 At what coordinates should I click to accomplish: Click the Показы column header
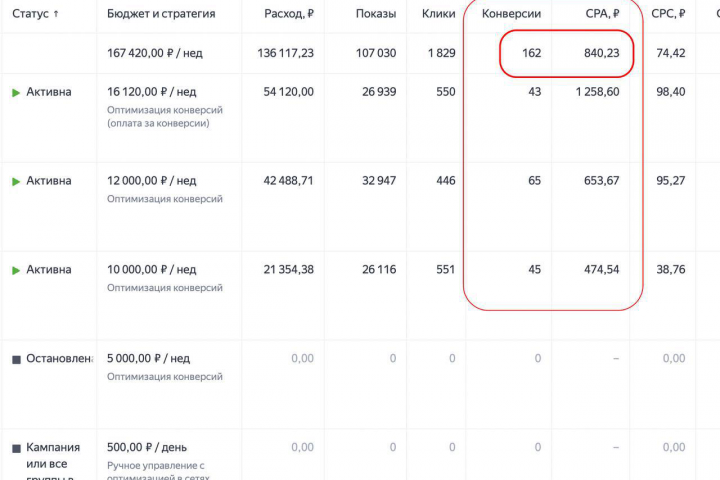[x=376, y=14]
